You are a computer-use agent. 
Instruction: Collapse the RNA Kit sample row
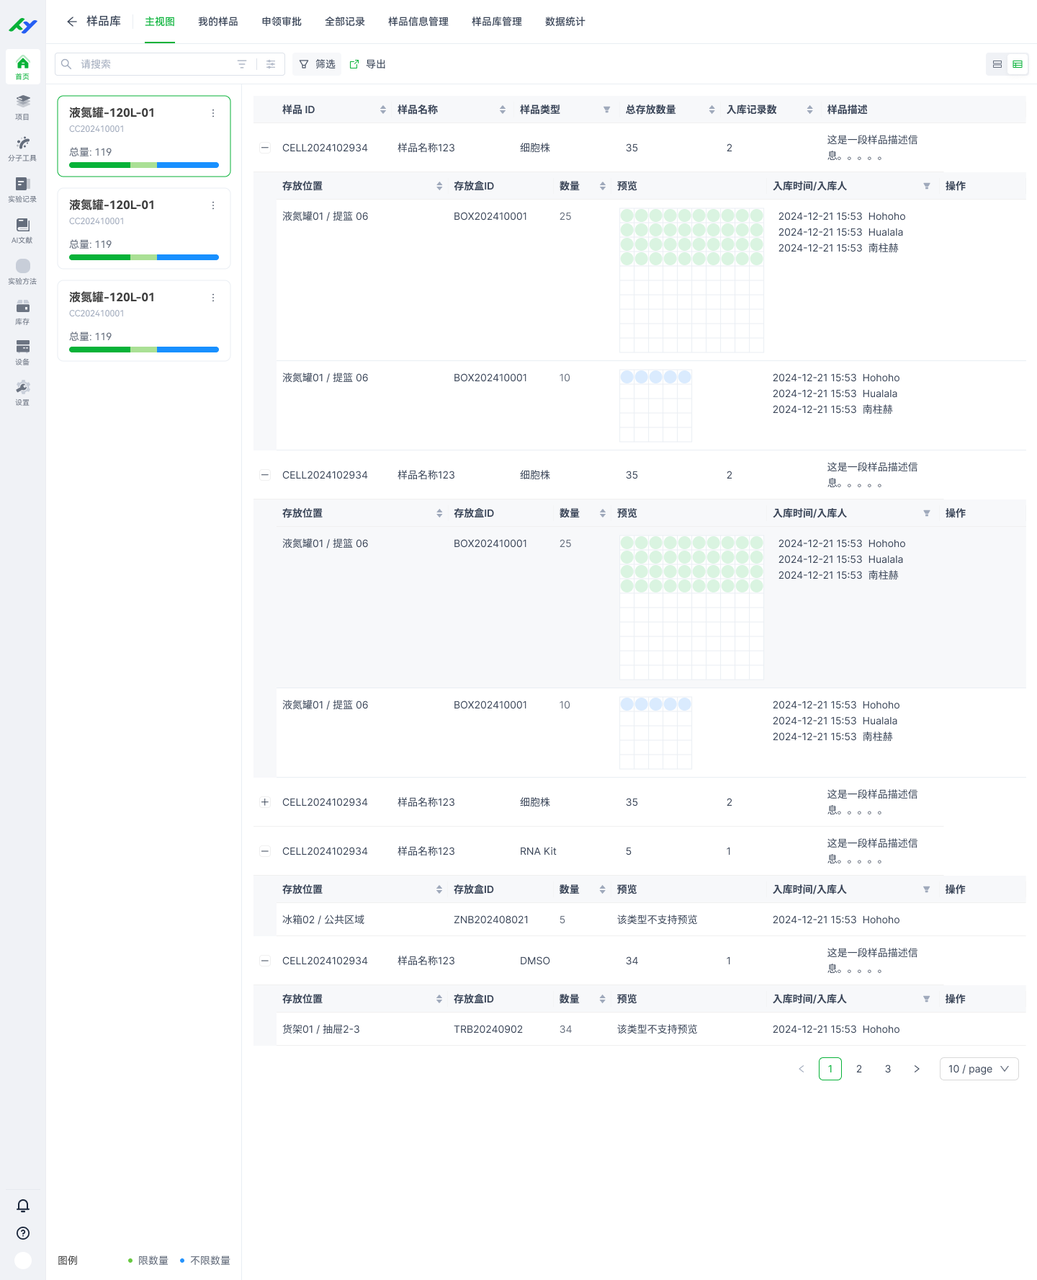click(x=264, y=851)
